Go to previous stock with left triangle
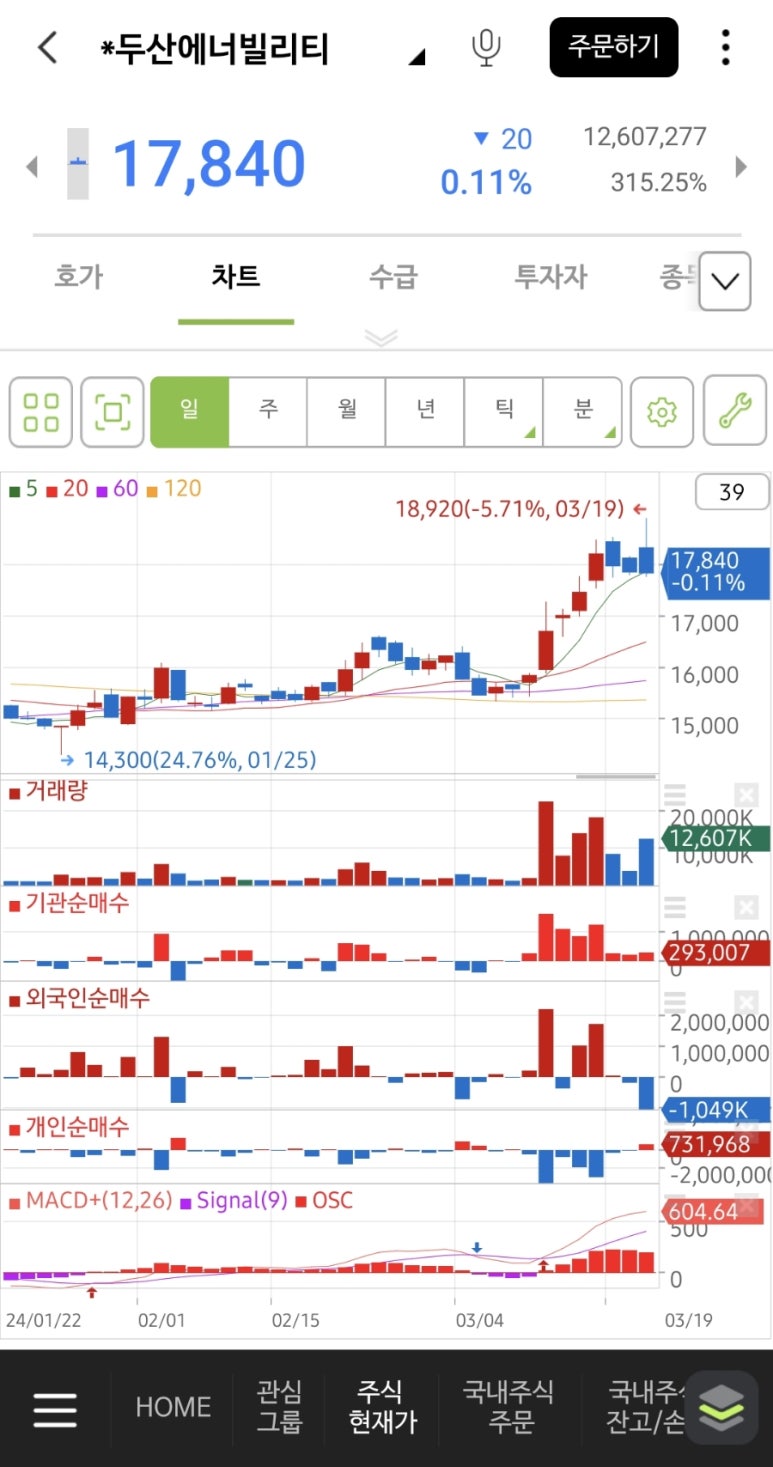The width and height of the screenshot is (773, 1467). pyautogui.click(x=31, y=166)
